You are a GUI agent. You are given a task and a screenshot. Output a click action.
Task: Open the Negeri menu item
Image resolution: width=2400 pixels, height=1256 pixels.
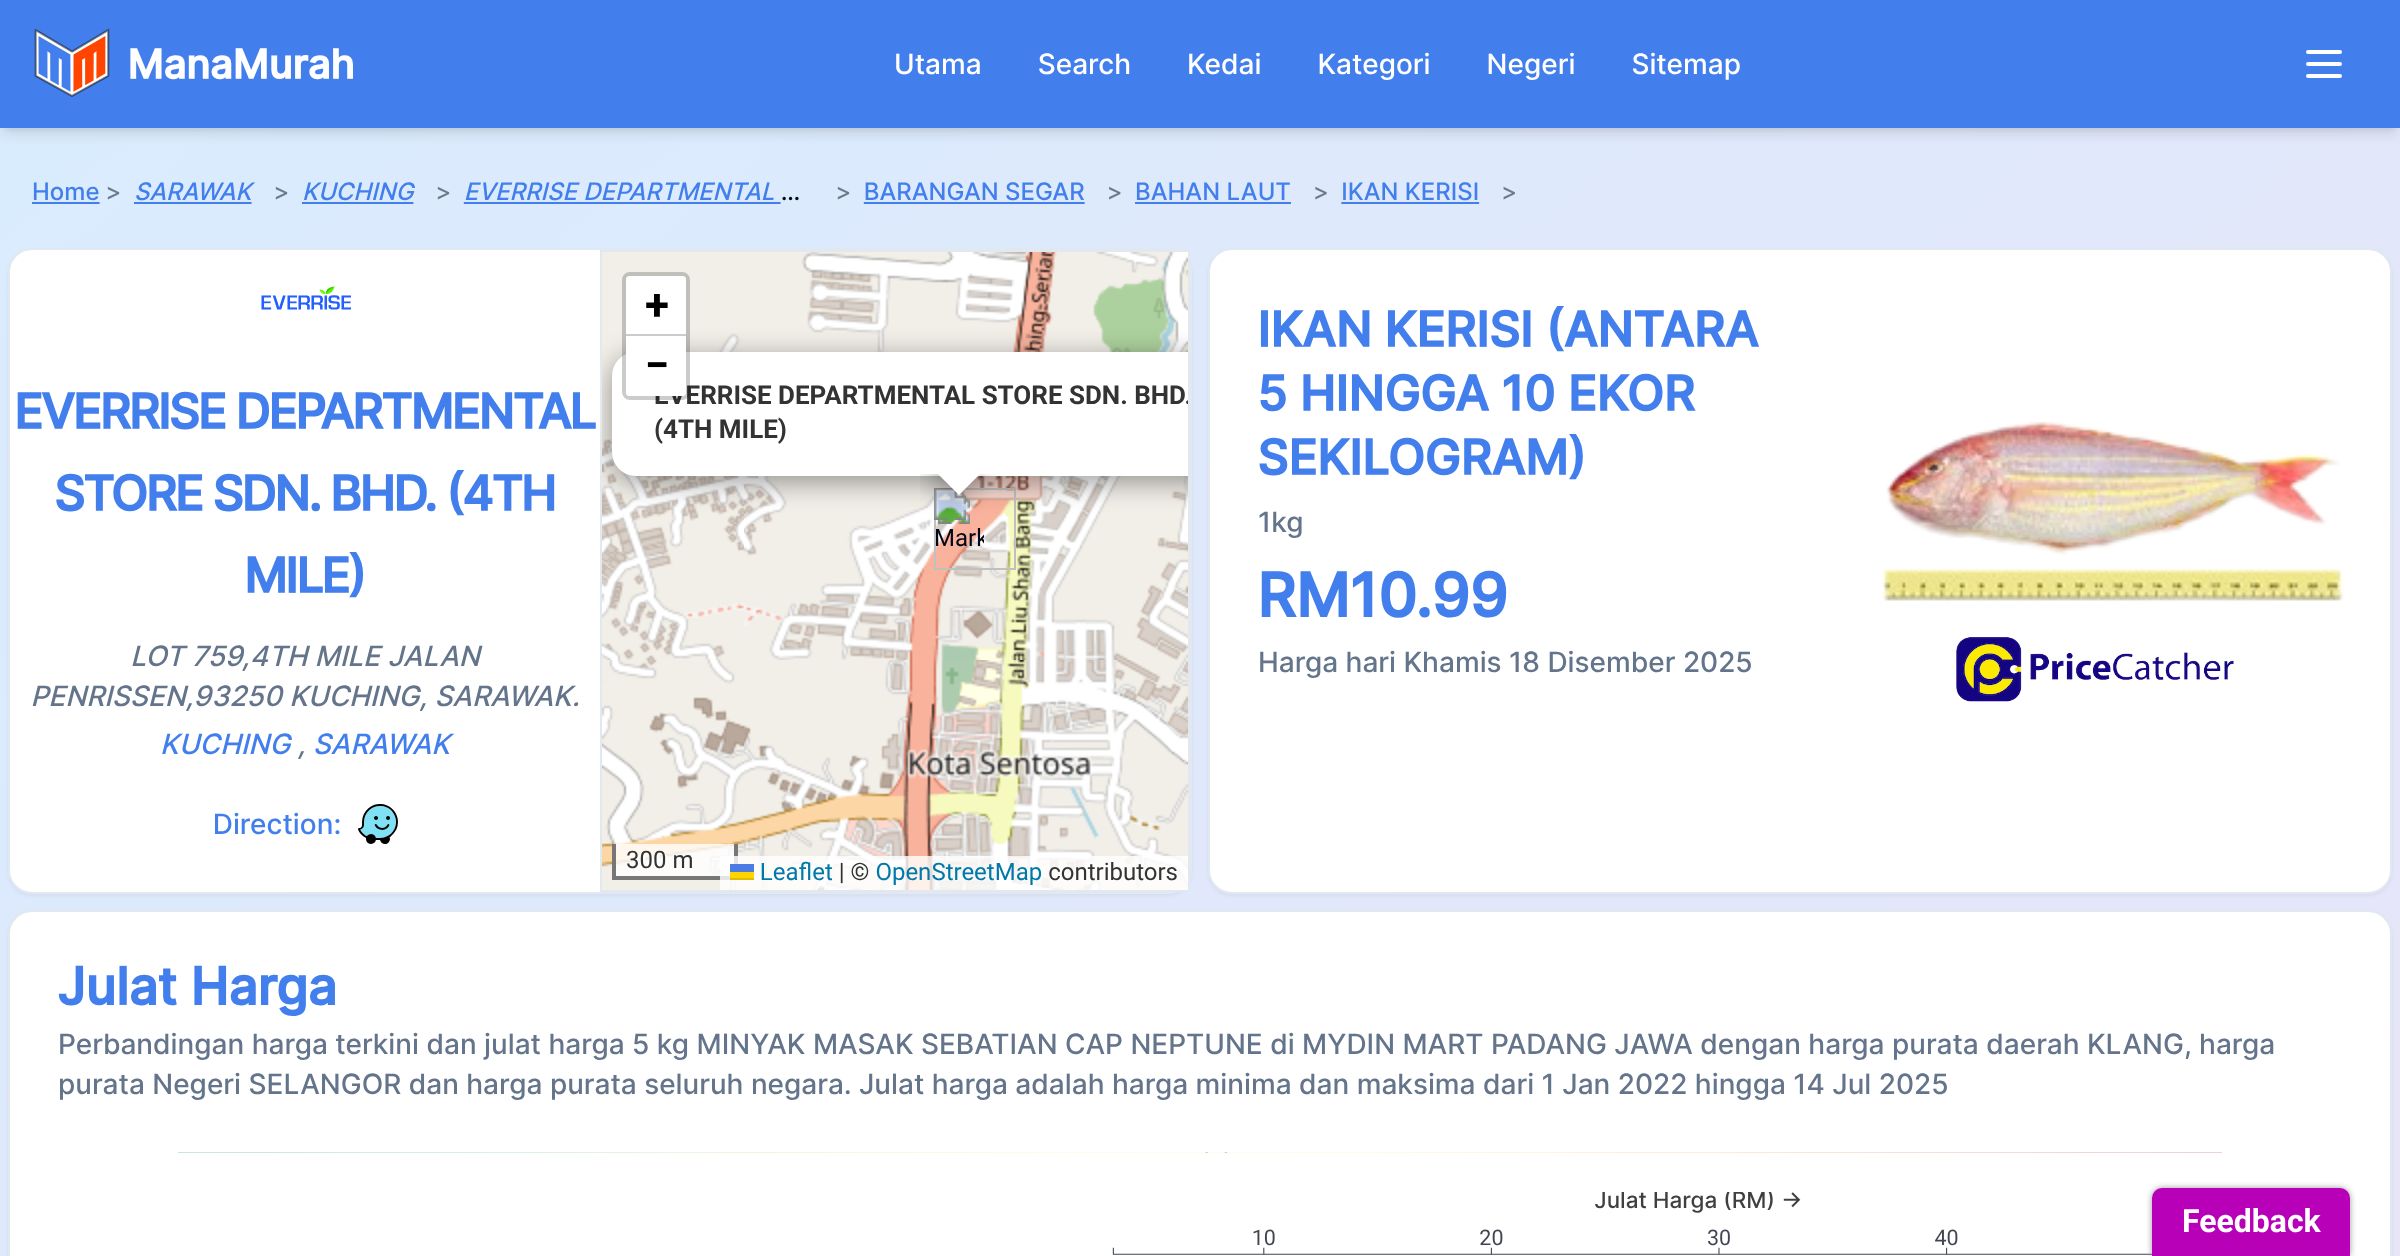(1530, 64)
